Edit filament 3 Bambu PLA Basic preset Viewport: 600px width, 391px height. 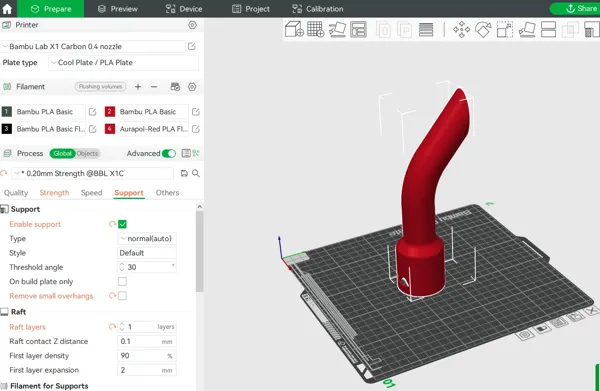(93, 129)
